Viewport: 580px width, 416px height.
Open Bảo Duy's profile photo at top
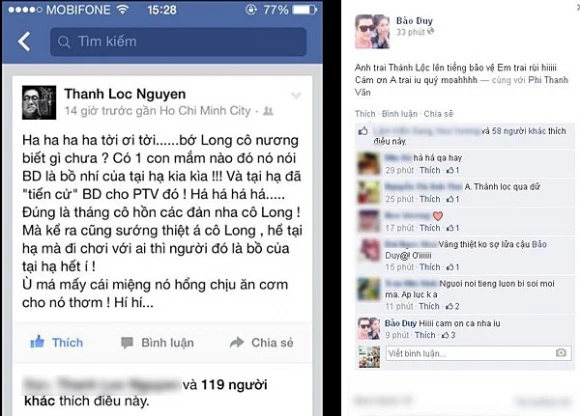pos(372,31)
